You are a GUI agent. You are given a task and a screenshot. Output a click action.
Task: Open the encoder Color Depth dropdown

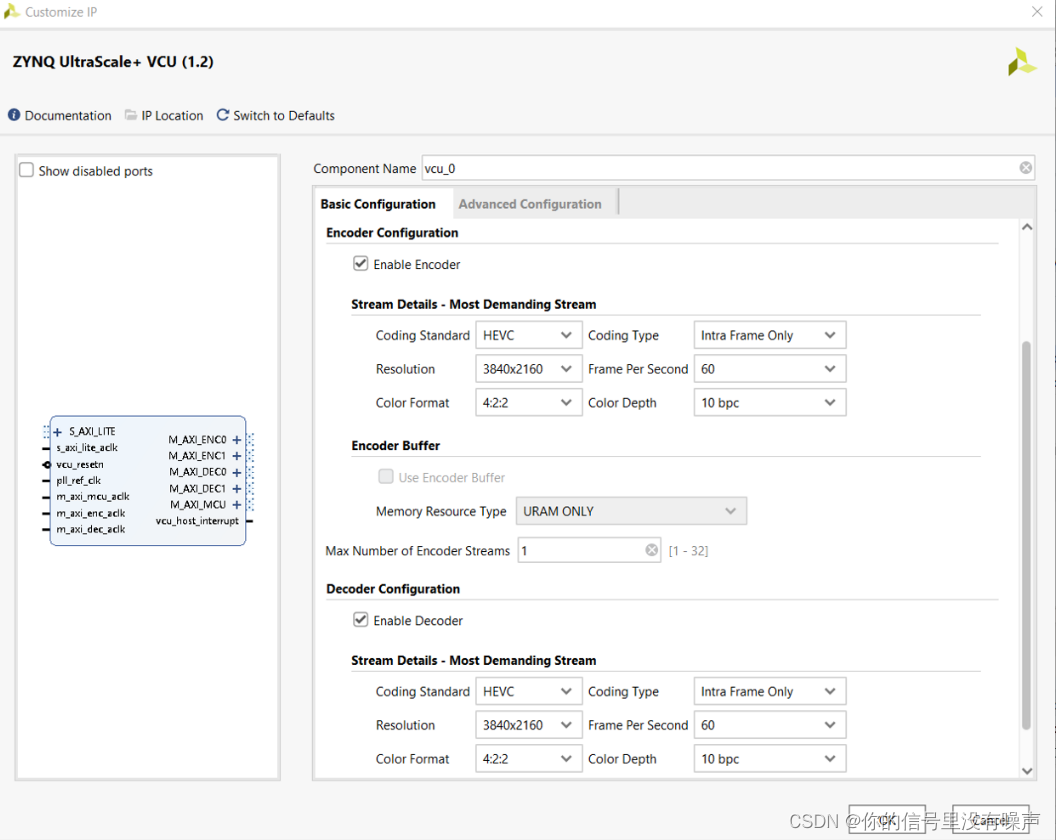pyautogui.click(x=770, y=402)
